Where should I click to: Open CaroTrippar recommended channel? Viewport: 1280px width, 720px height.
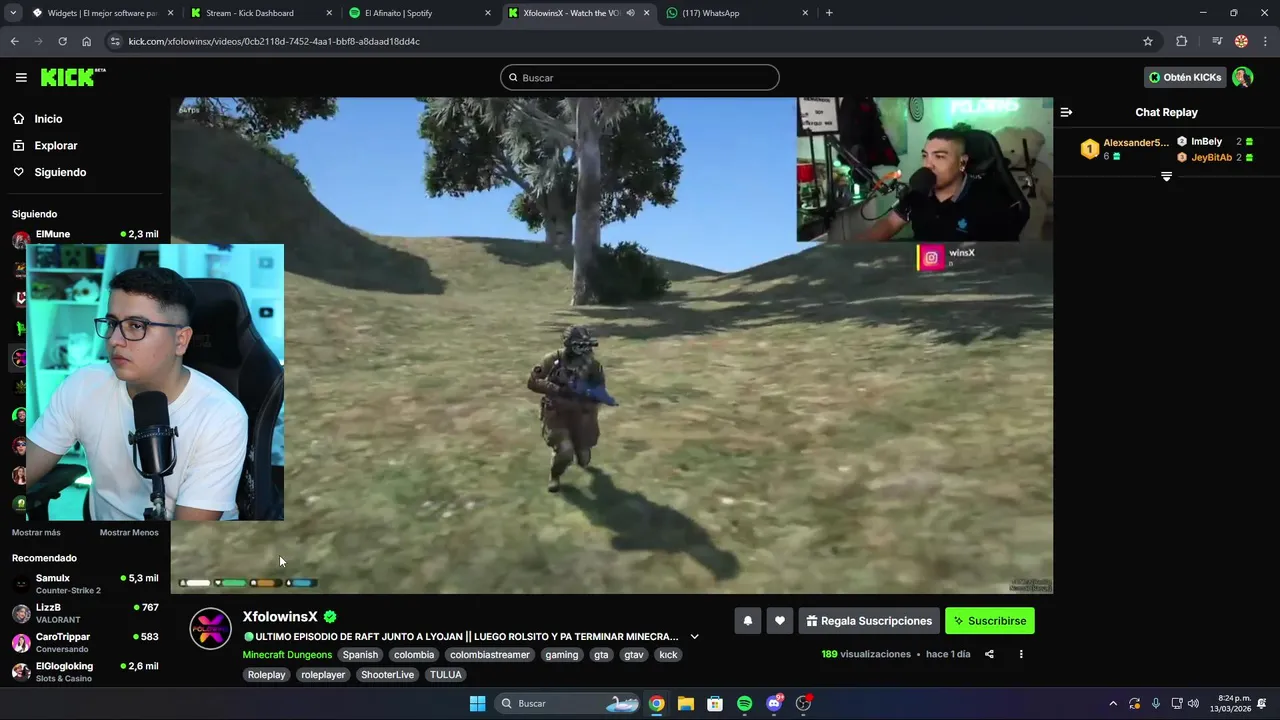(85, 642)
